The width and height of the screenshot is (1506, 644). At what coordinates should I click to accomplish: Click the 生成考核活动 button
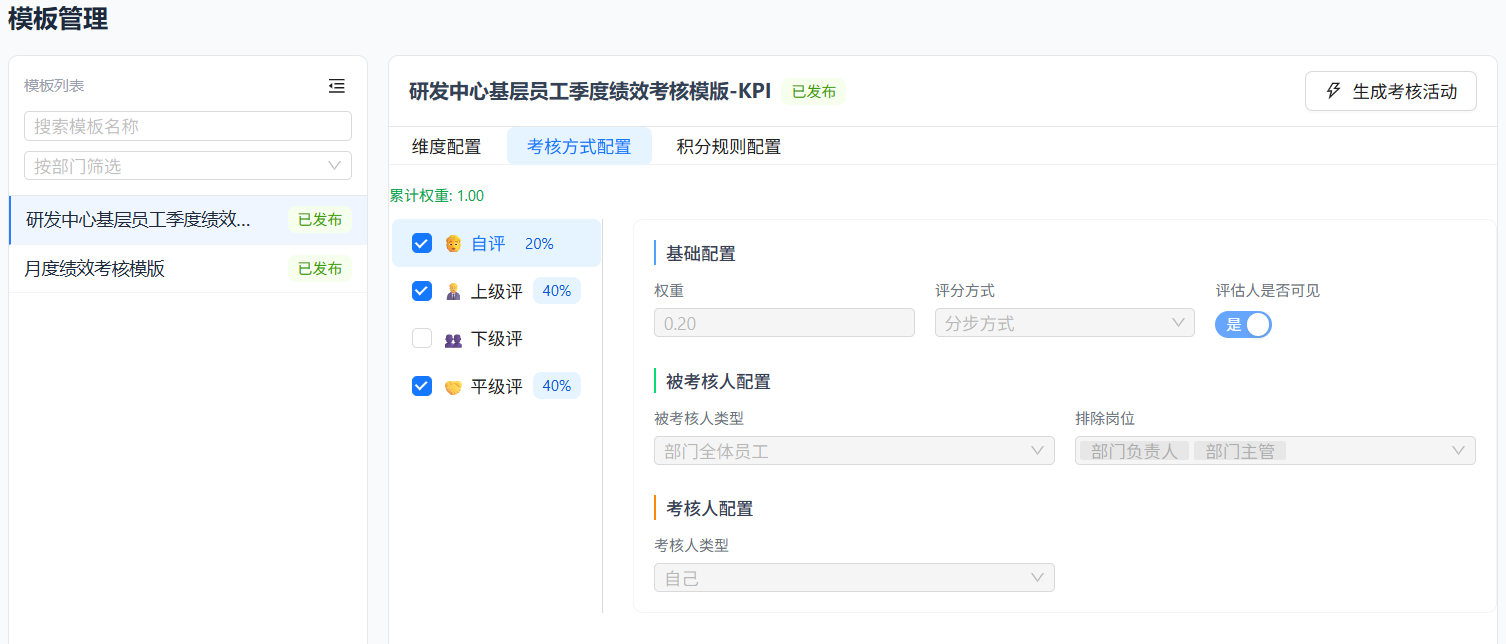1391,91
